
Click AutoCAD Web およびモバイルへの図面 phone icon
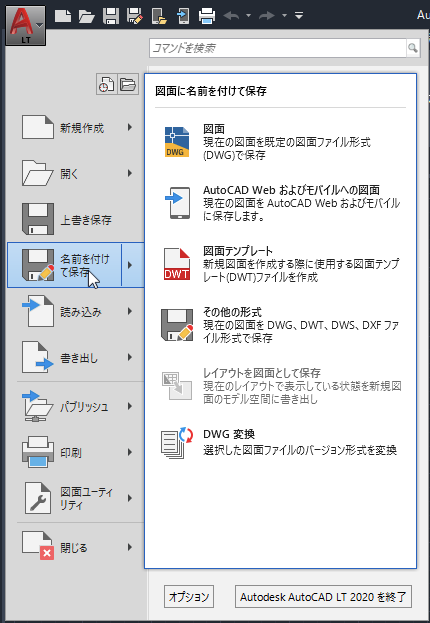pyautogui.click(x=178, y=203)
